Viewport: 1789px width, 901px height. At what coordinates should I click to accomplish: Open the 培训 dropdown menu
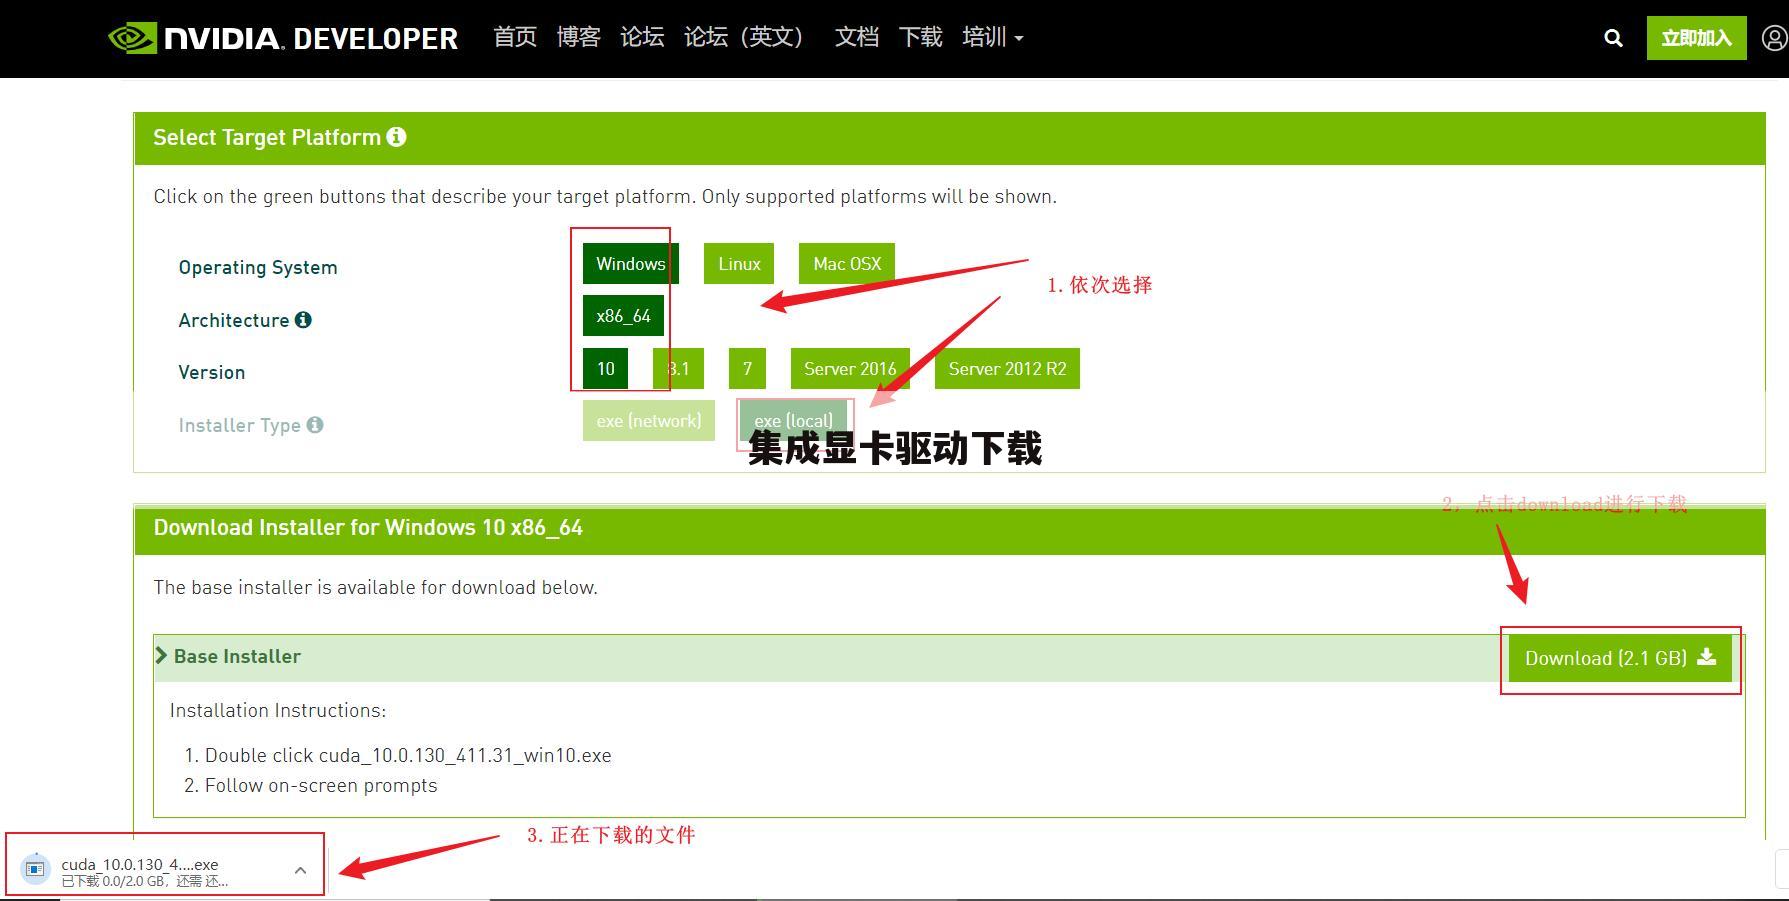point(992,38)
